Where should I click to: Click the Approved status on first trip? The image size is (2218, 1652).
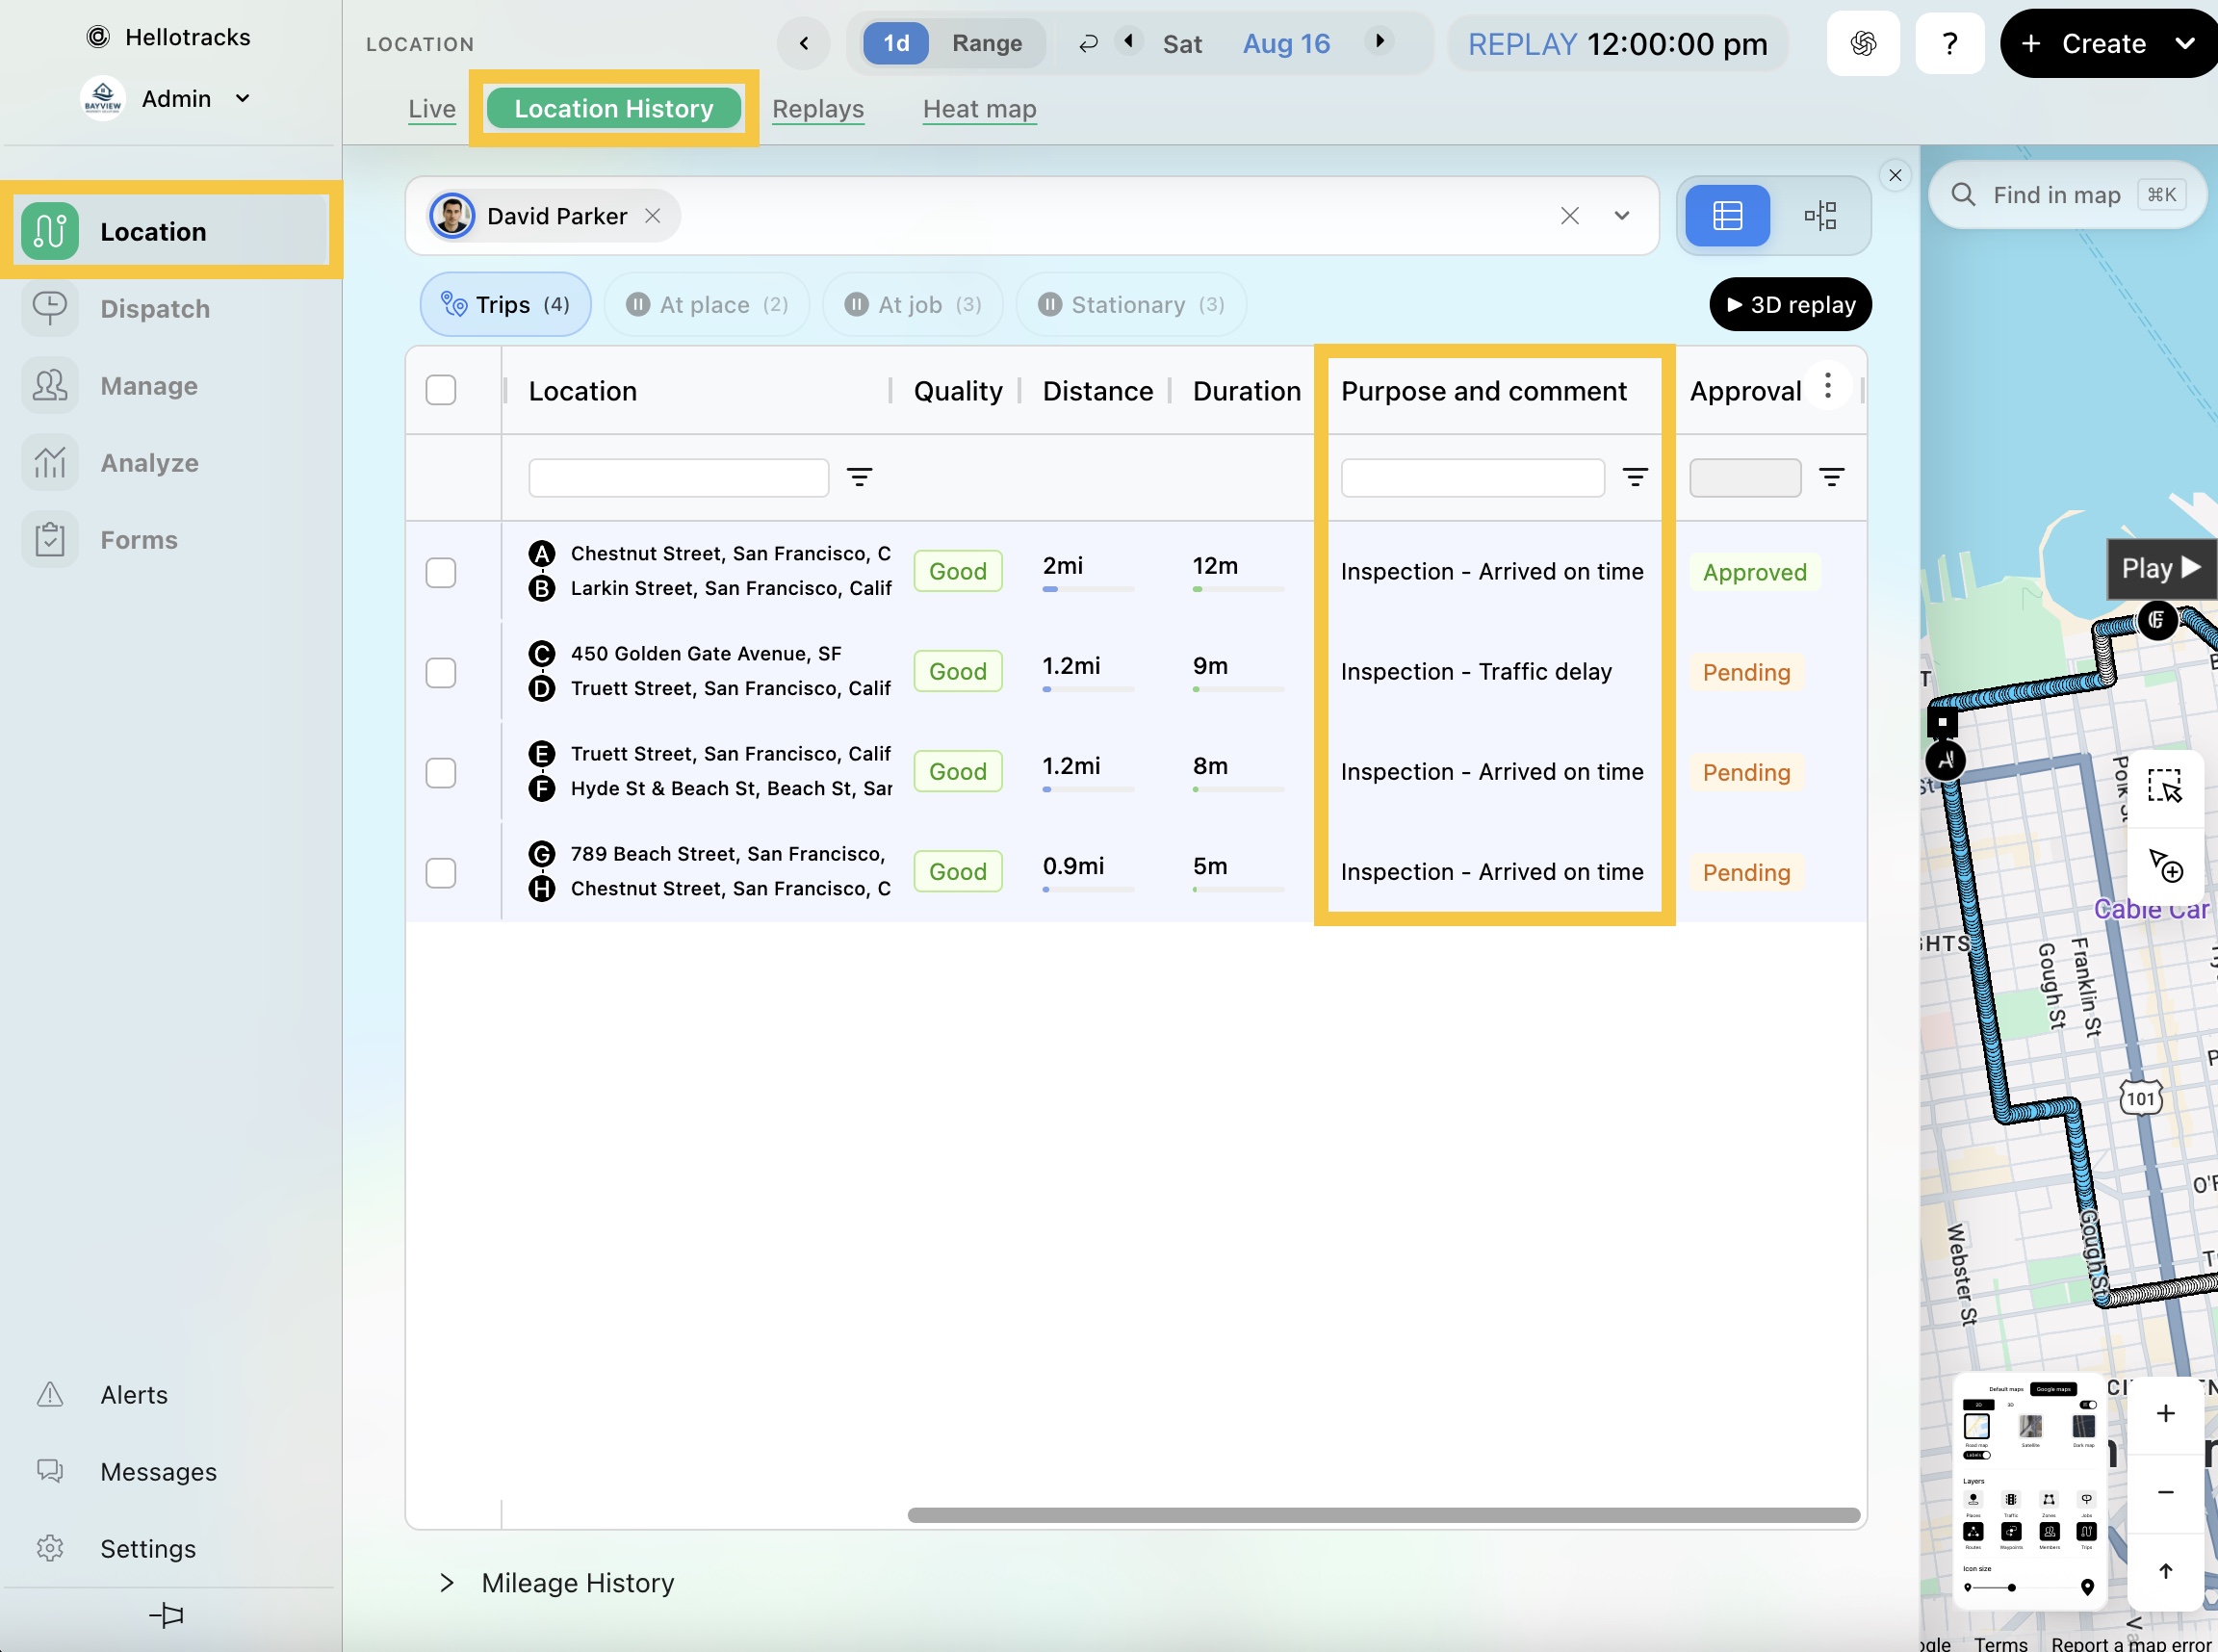[x=1755, y=572]
